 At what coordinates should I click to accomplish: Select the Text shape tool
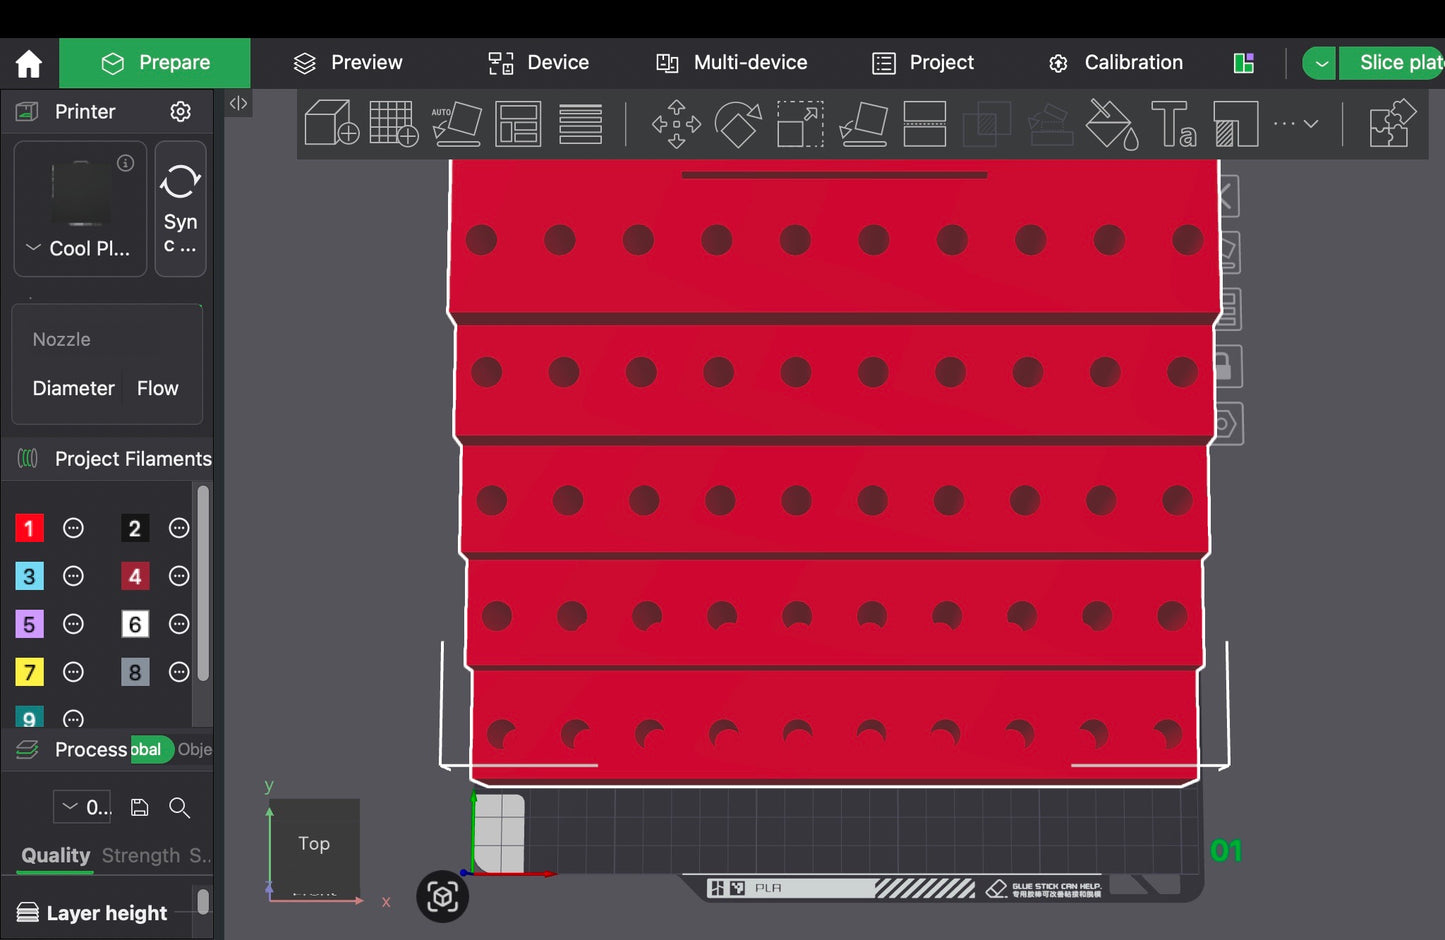[1173, 124]
